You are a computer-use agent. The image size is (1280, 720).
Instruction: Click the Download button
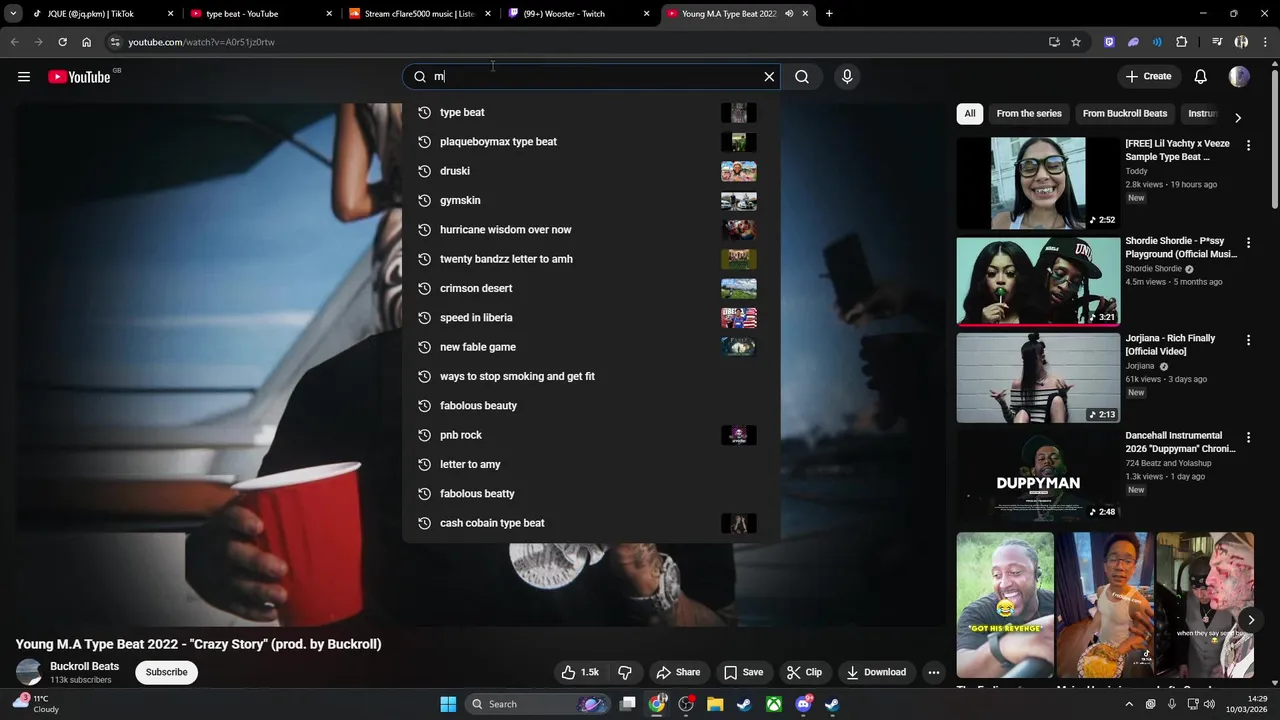(876, 672)
